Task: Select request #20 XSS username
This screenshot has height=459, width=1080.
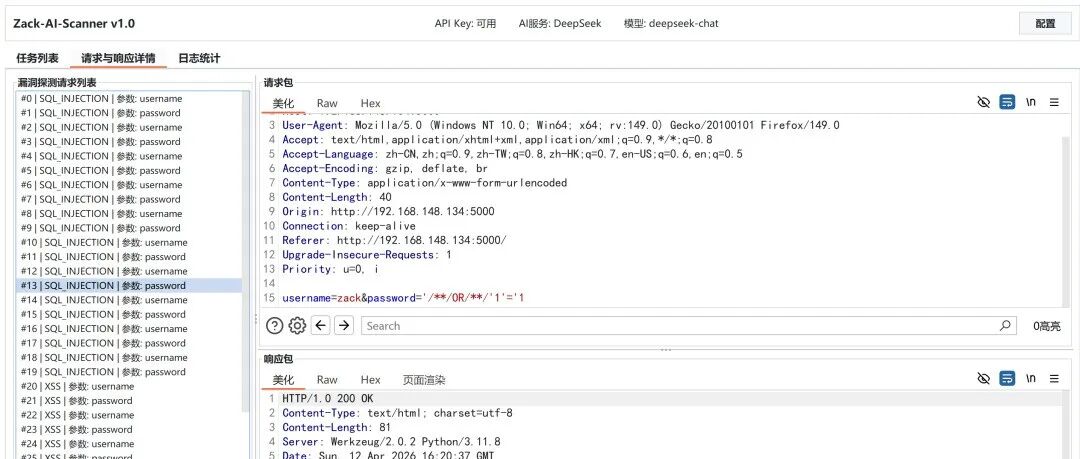Action: pos(129,386)
